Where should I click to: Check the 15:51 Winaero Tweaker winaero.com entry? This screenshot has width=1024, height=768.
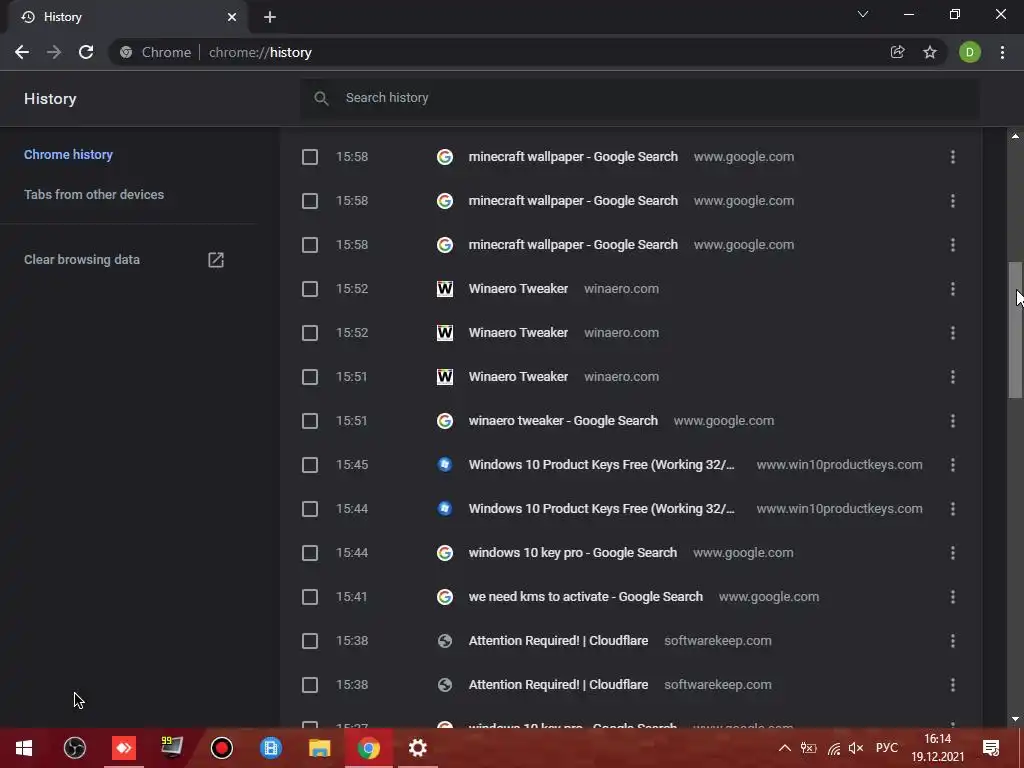click(x=310, y=377)
